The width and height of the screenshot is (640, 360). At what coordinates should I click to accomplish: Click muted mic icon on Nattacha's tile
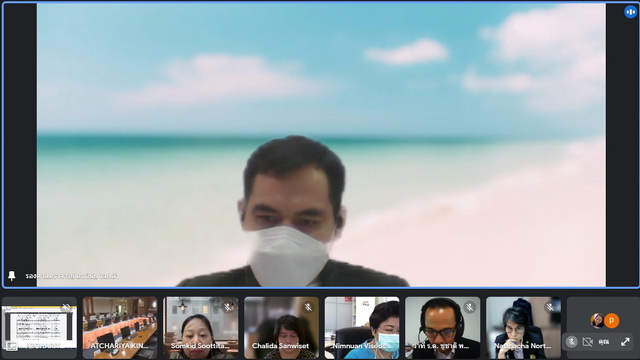point(550,307)
